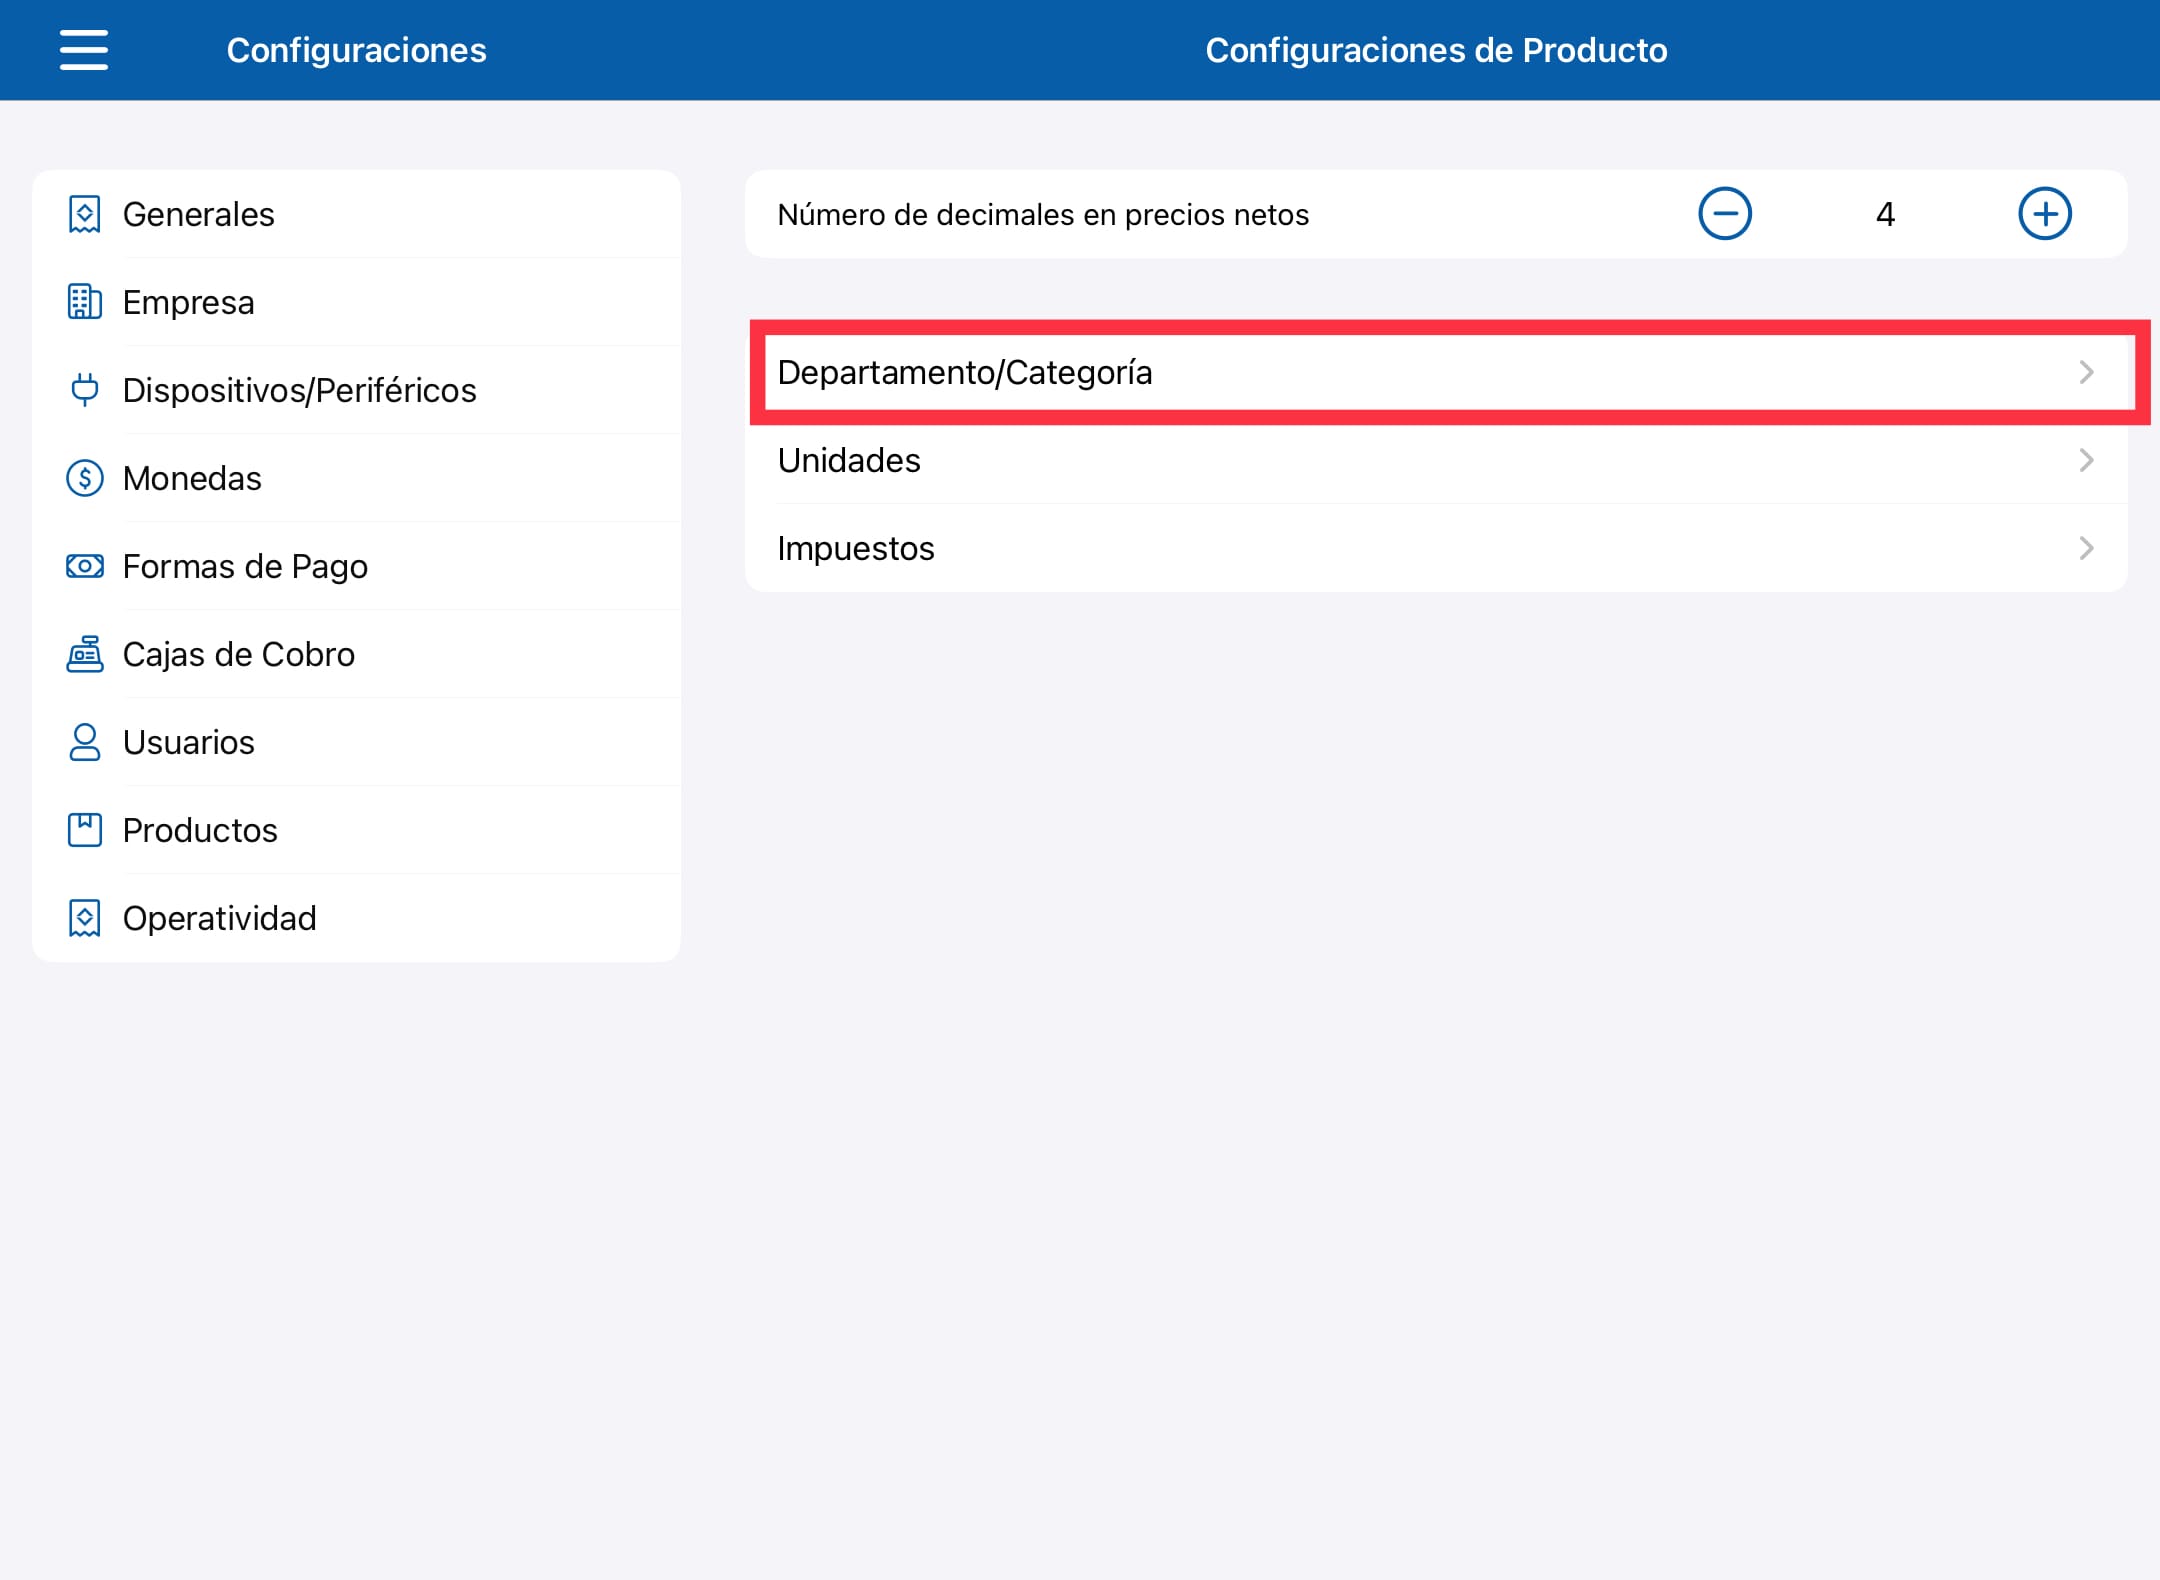Open Monedas settings
2160x1580 pixels.
[x=357, y=478]
